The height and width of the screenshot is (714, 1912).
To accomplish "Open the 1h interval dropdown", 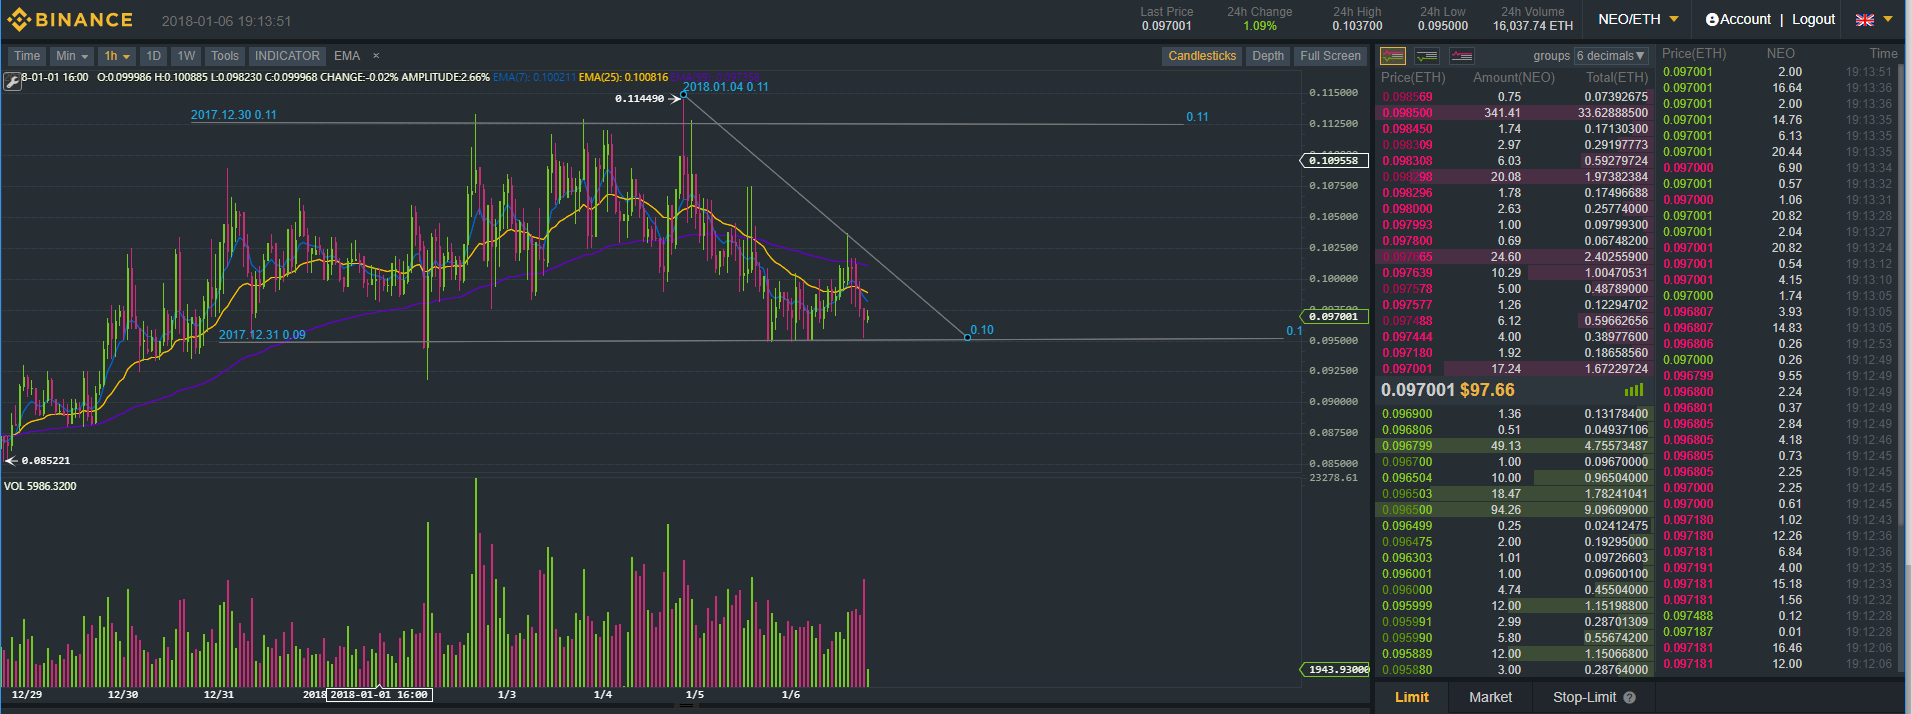I will [x=118, y=56].
